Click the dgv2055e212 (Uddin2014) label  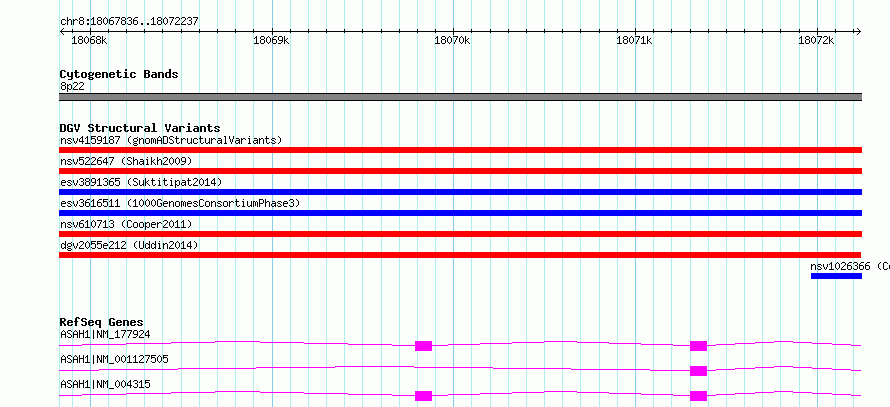click(x=129, y=245)
